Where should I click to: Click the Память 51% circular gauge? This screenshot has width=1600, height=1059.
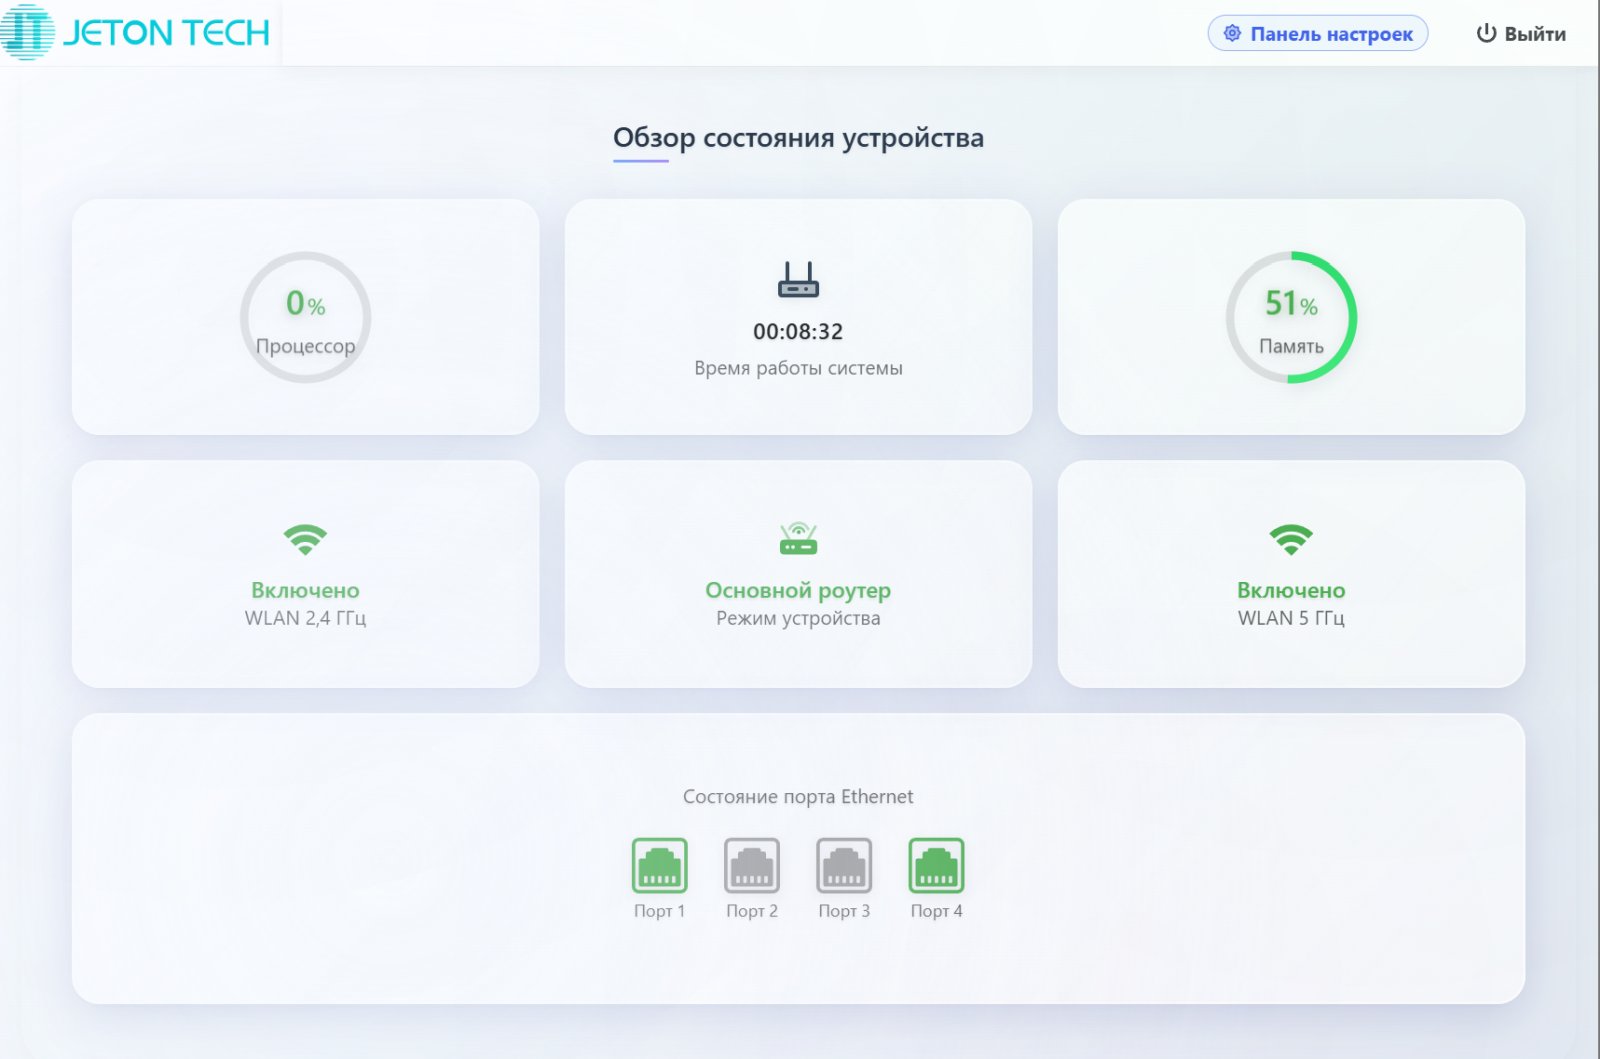1291,317
